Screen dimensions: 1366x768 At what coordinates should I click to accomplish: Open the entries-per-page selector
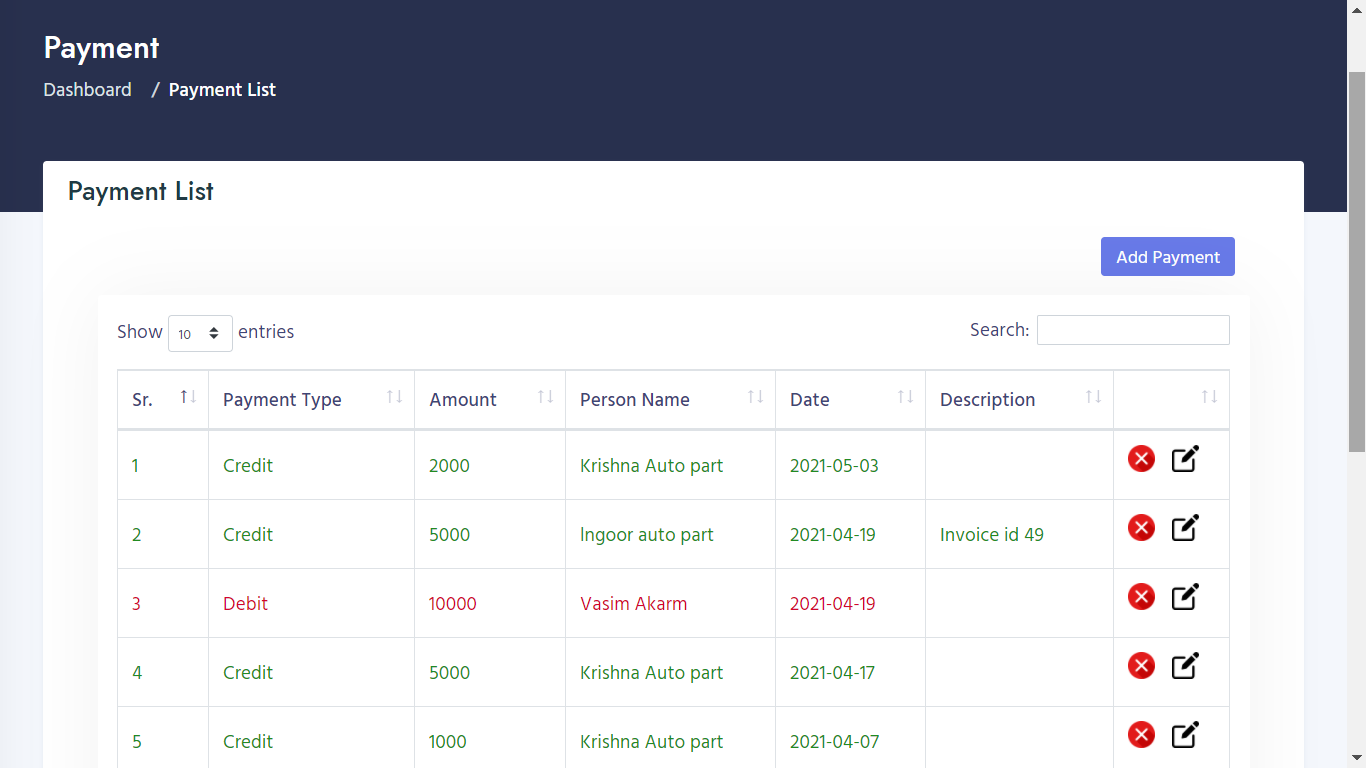pyautogui.click(x=199, y=333)
